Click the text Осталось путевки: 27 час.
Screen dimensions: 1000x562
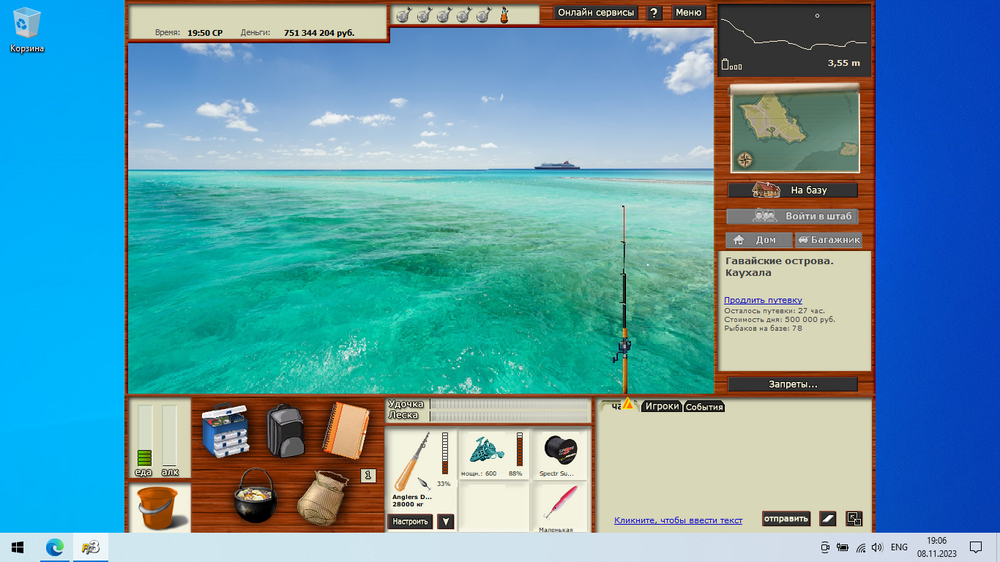774,311
